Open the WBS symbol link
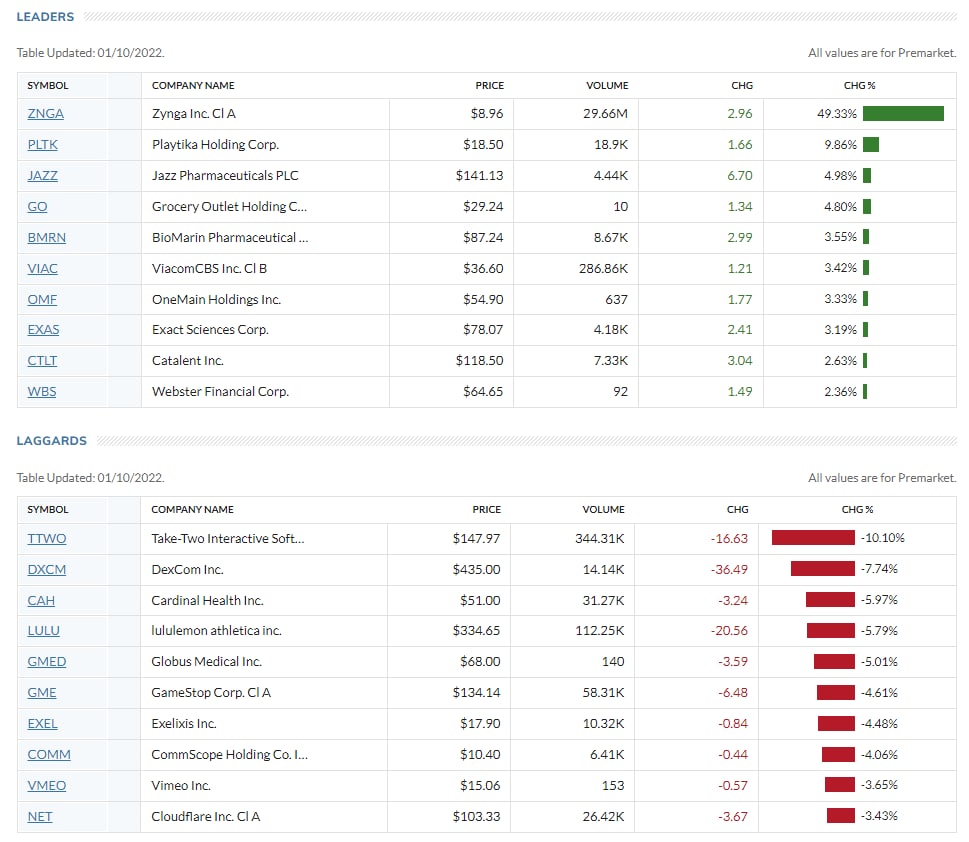The image size is (969, 842). (41, 392)
